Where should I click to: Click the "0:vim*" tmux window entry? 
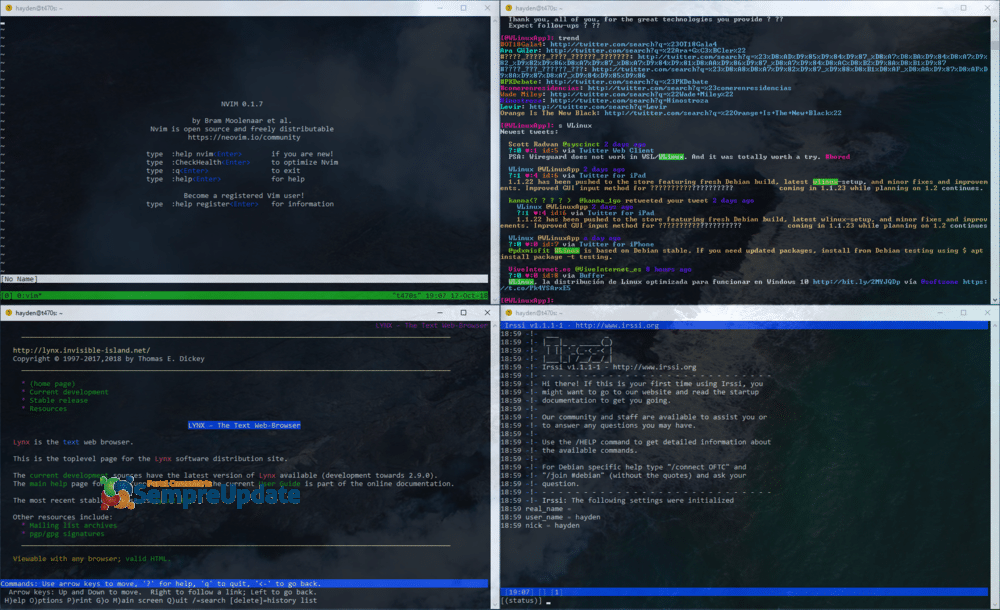(x=27, y=295)
